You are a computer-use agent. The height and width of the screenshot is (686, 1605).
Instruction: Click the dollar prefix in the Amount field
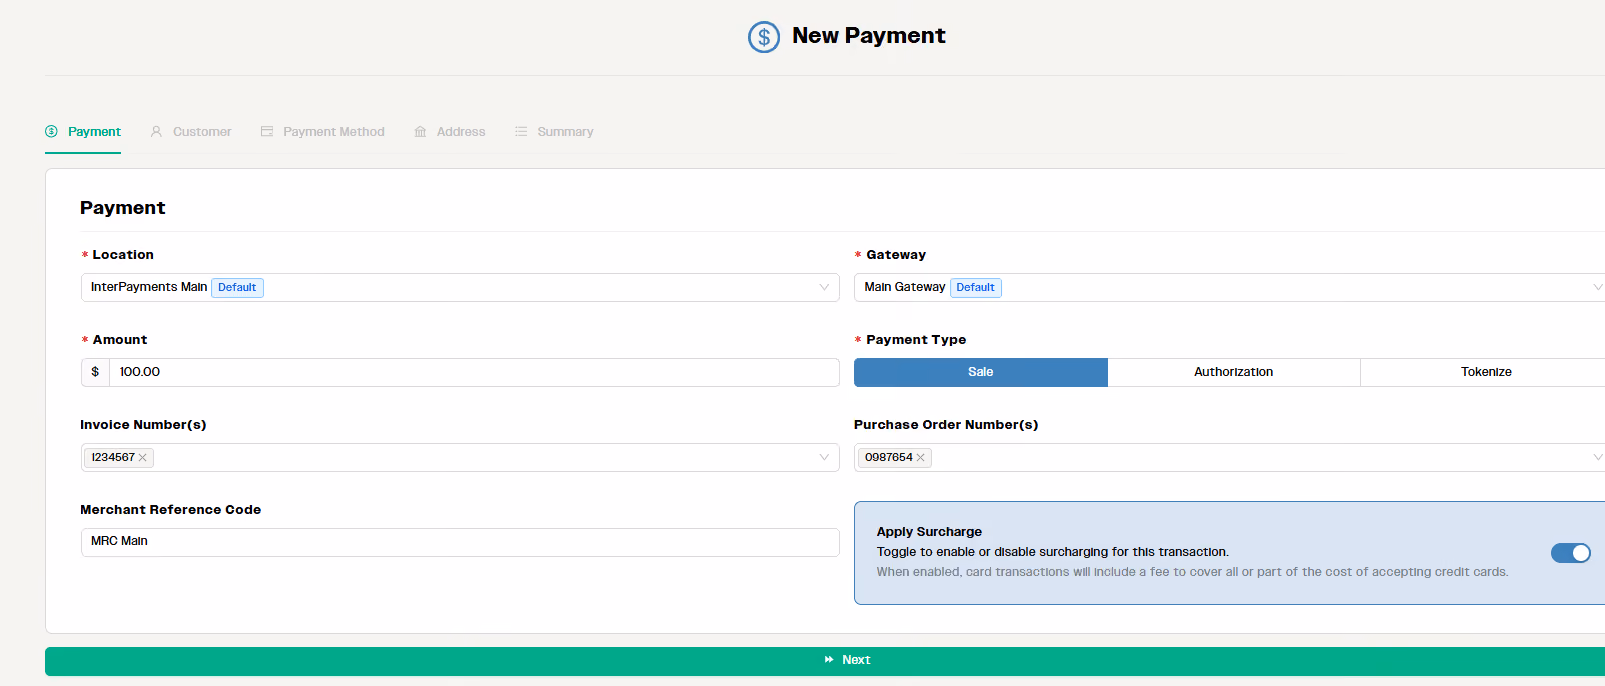click(x=95, y=372)
